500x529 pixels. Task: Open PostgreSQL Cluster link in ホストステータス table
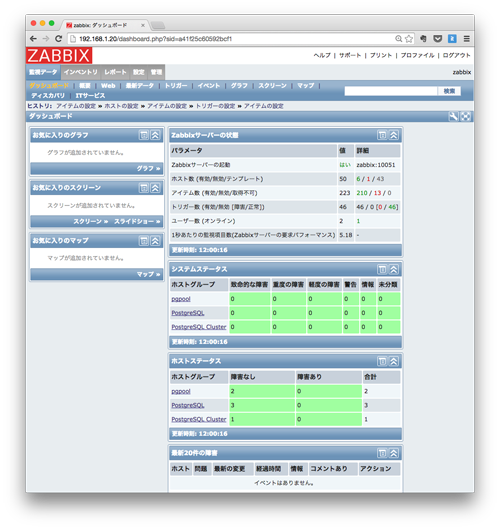(199, 419)
